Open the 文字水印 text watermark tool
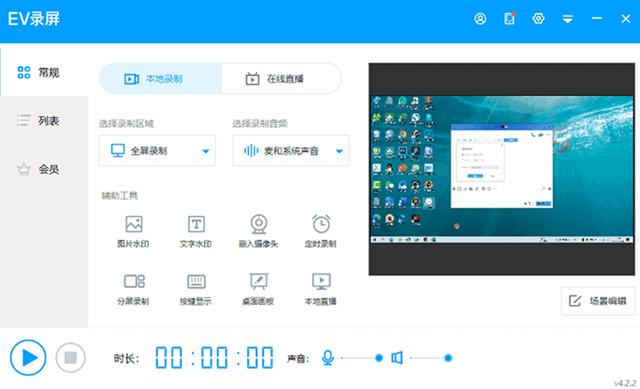 pyautogui.click(x=196, y=231)
